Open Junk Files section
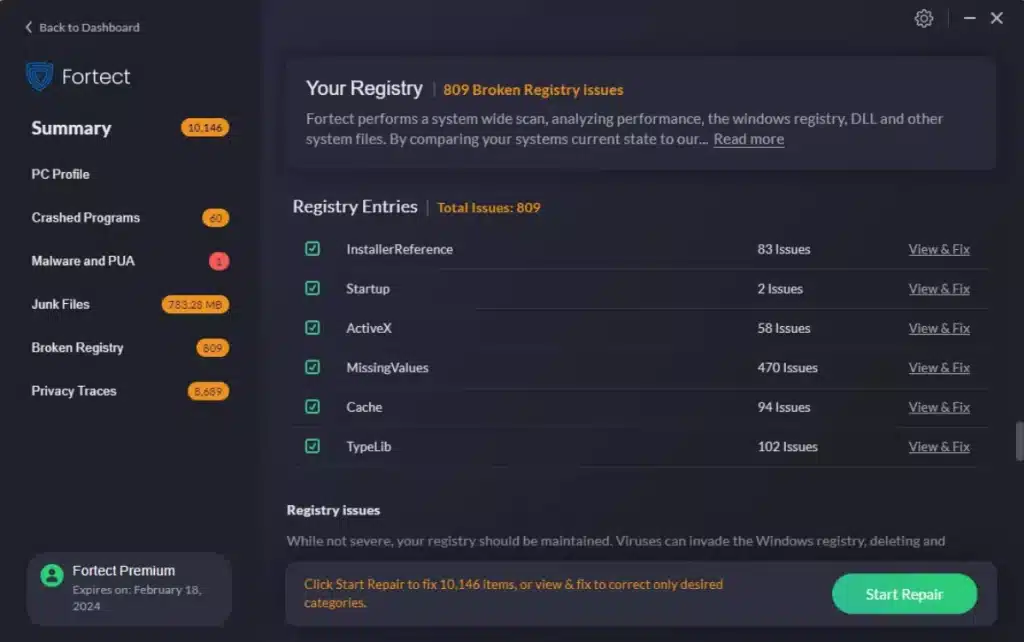This screenshot has height=642, width=1024. (x=60, y=304)
